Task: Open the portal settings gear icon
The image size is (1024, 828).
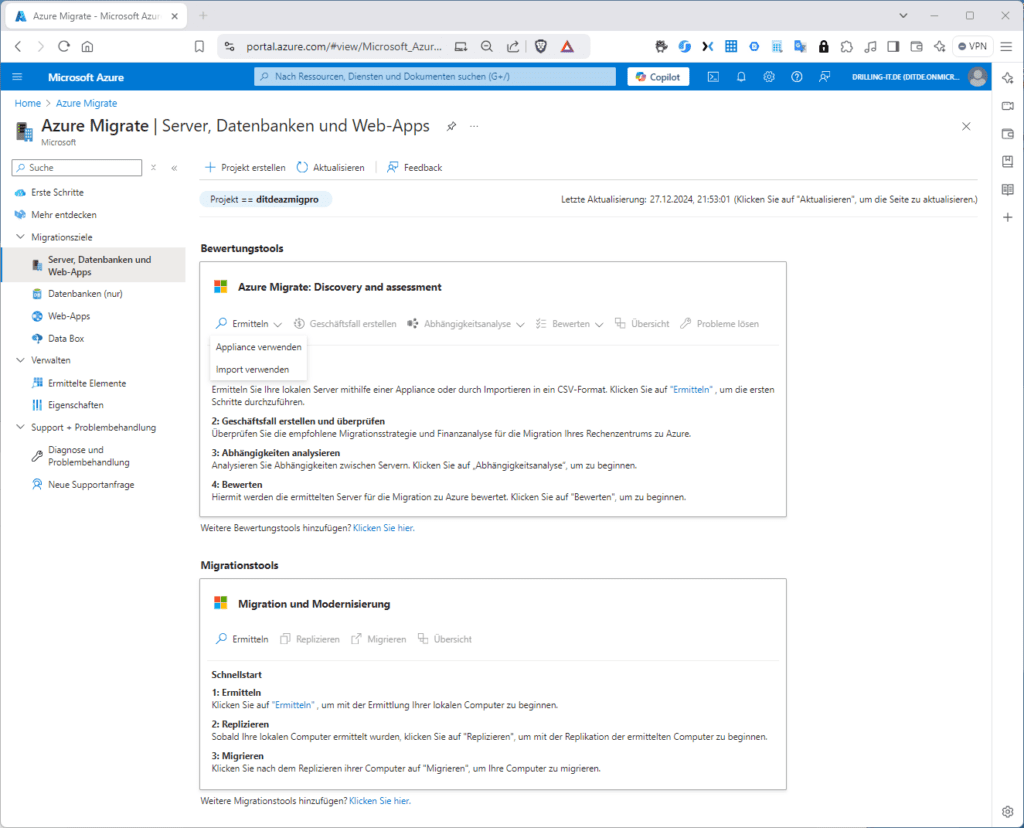Action: (769, 77)
